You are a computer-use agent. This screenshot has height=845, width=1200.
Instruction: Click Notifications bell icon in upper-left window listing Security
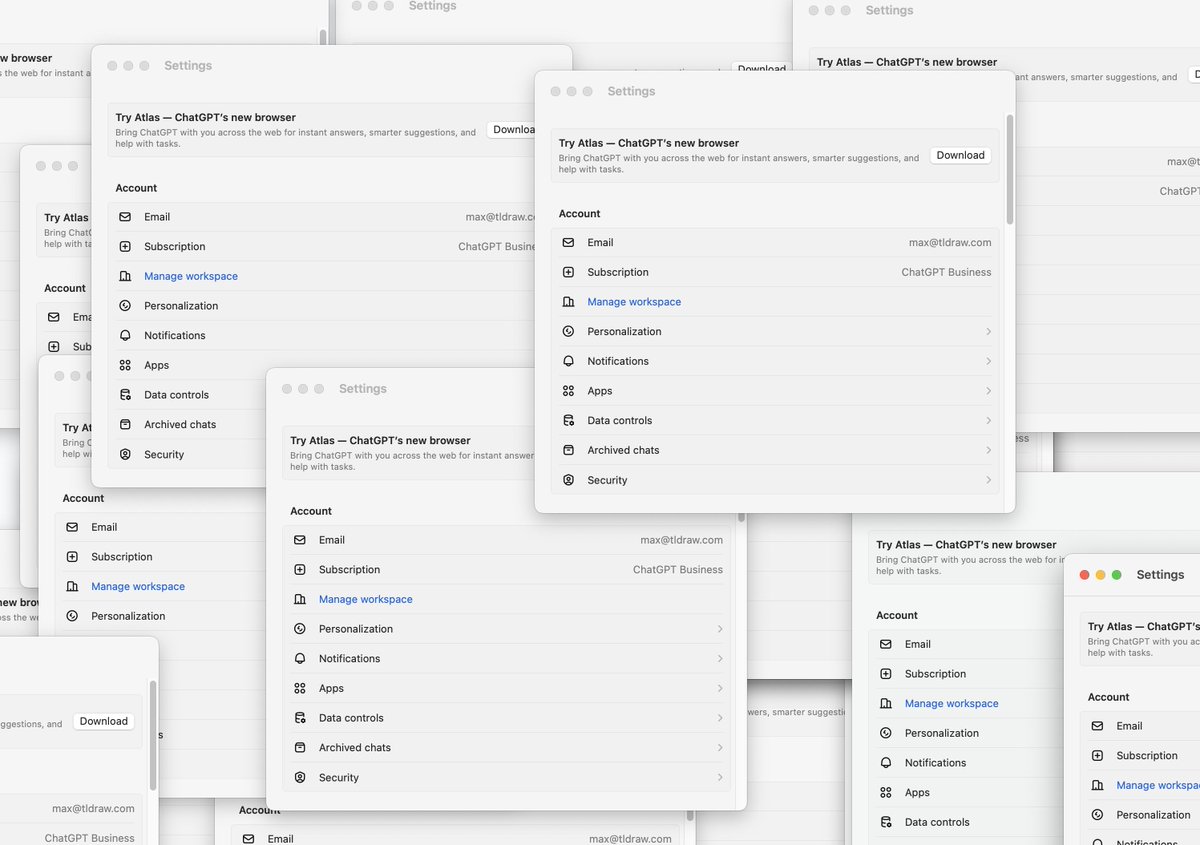click(x=125, y=335)
